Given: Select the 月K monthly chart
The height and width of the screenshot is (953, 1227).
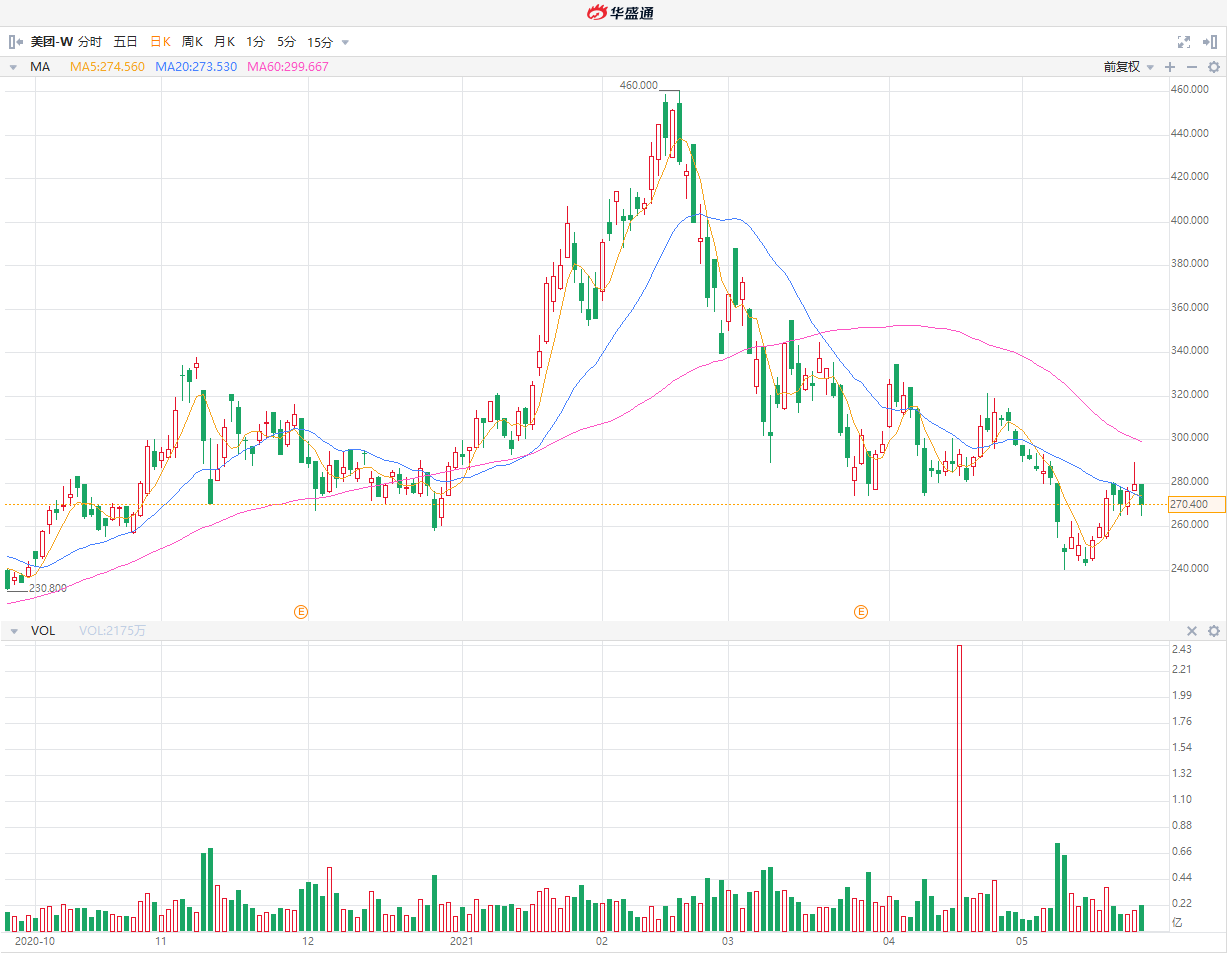Looking at the screenshot, I should [224, 42].
